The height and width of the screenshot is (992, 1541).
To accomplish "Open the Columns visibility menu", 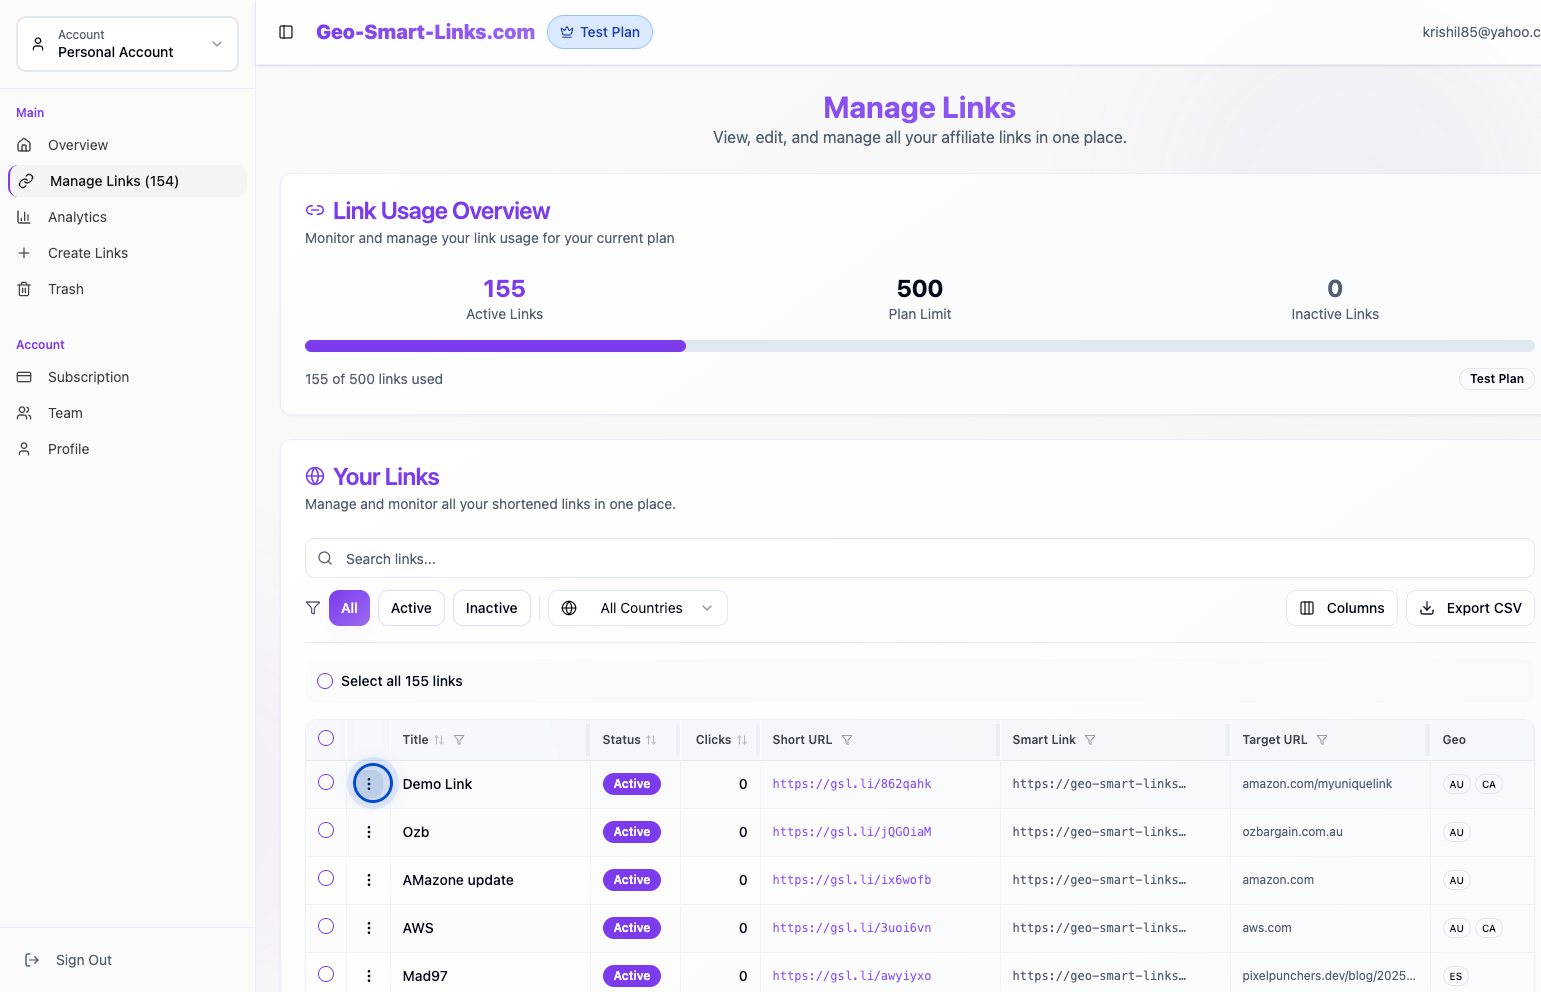I will pos(1341,608).
